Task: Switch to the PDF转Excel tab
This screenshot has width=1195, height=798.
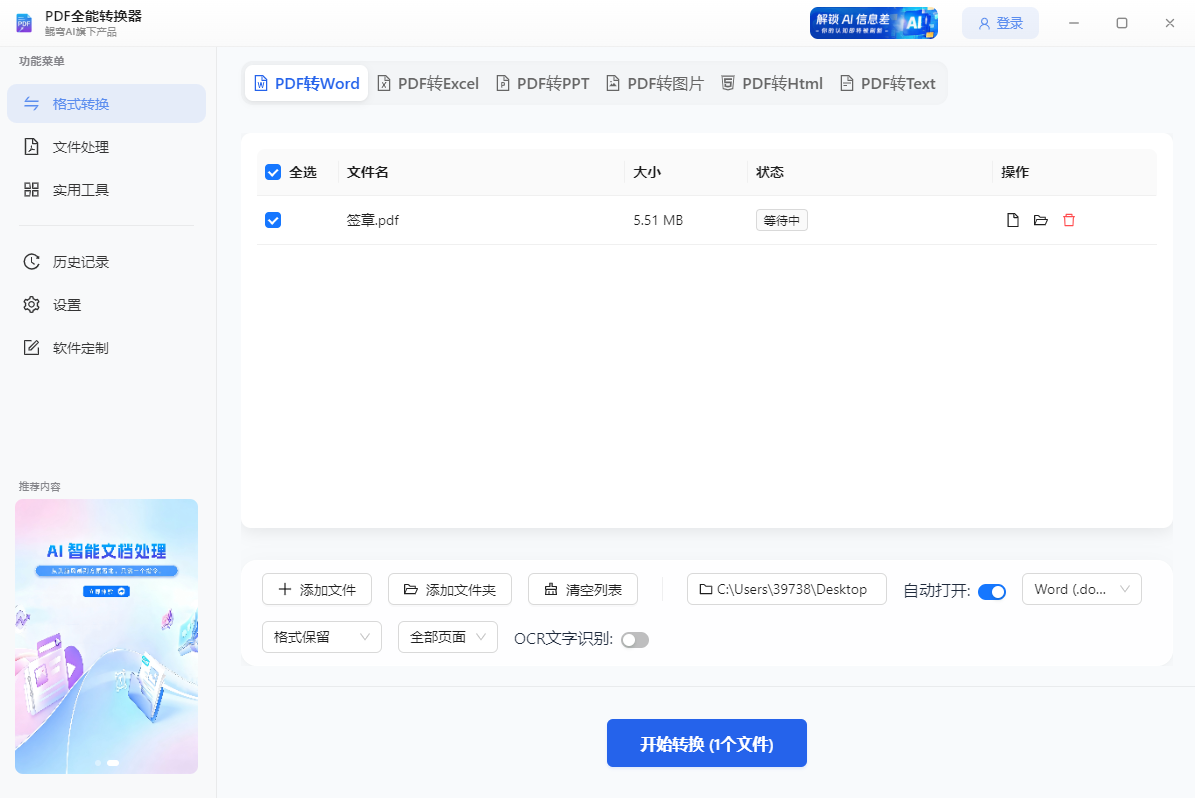Action: pos(428,83)
